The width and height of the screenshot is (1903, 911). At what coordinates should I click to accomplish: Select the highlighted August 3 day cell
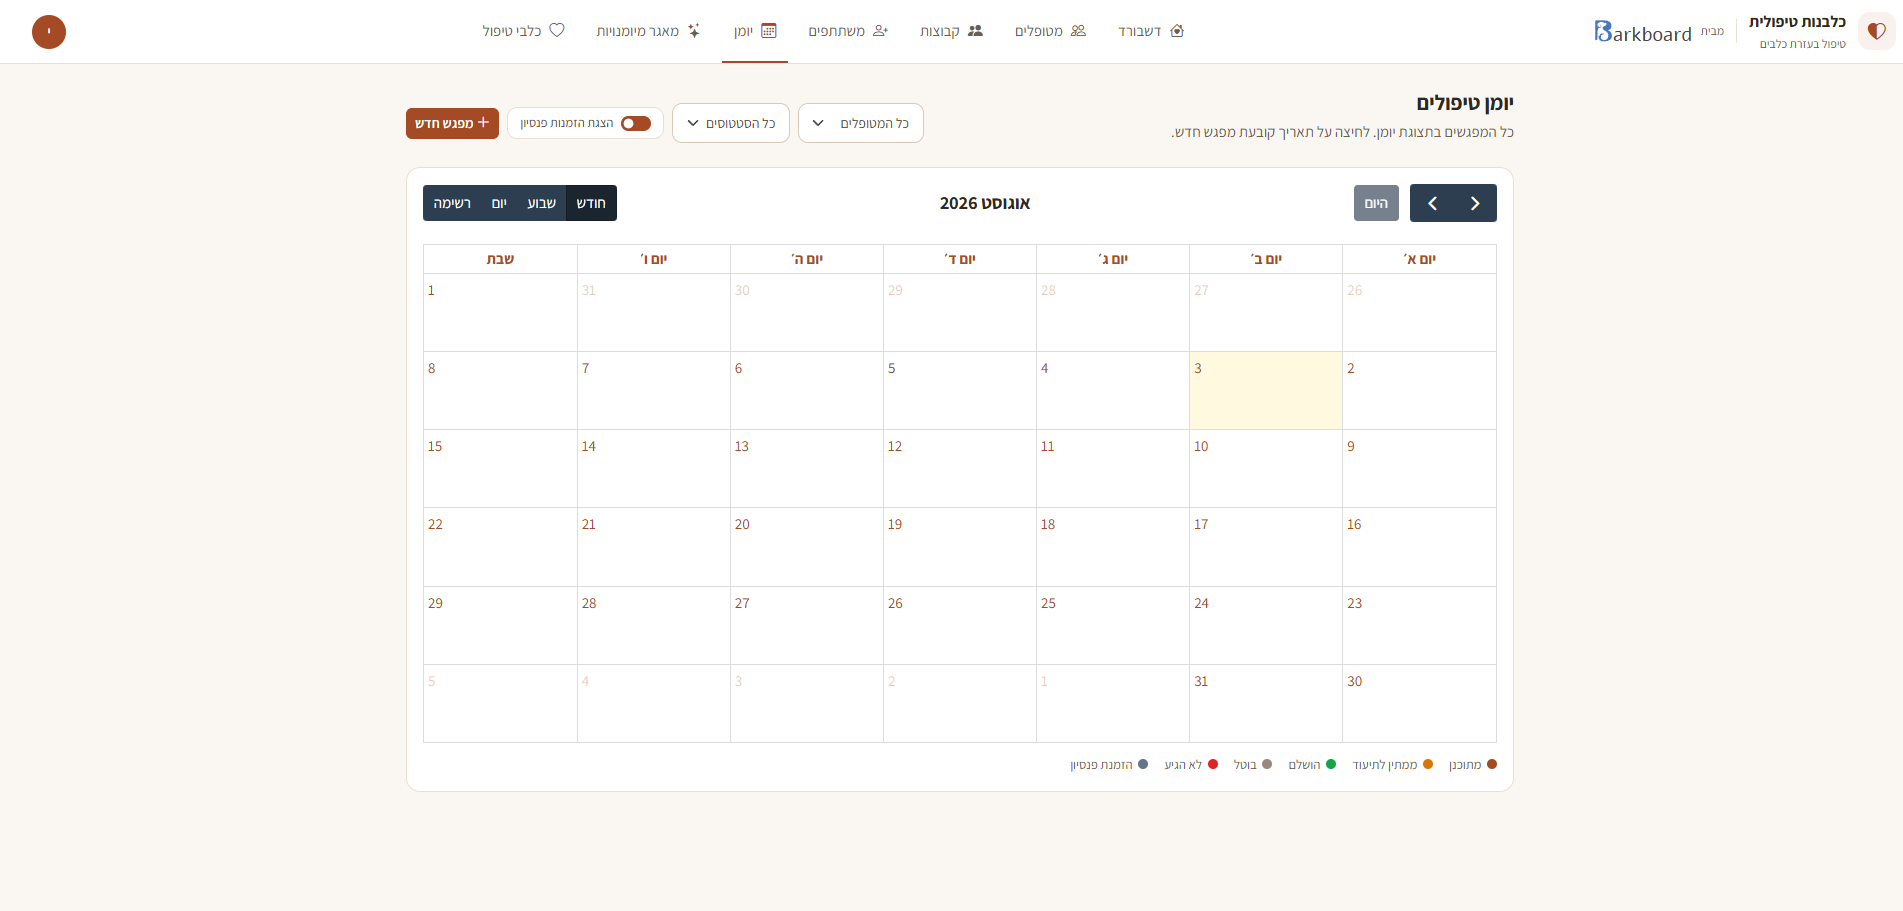click(x=1266, y=390)
